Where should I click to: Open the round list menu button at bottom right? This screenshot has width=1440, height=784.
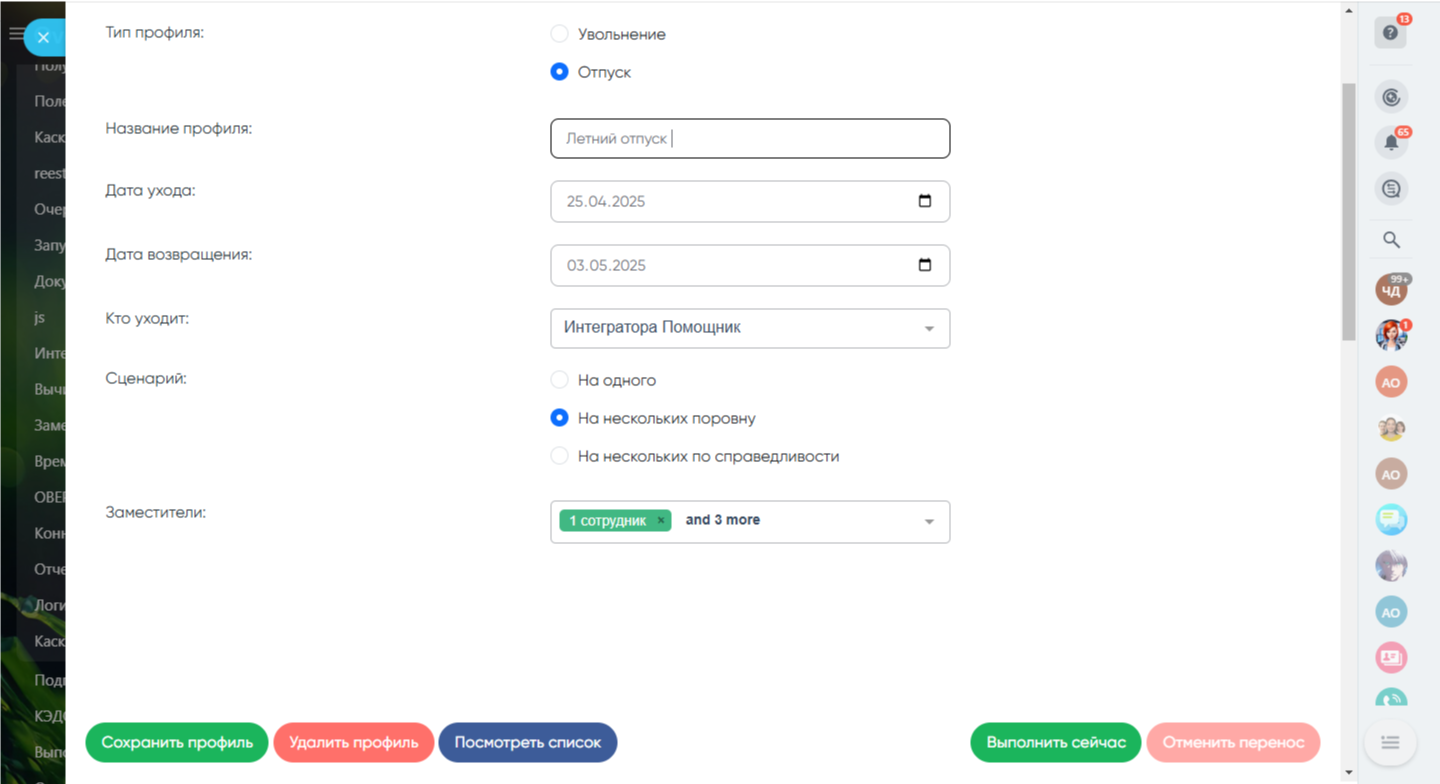[x=1390, y=742]
